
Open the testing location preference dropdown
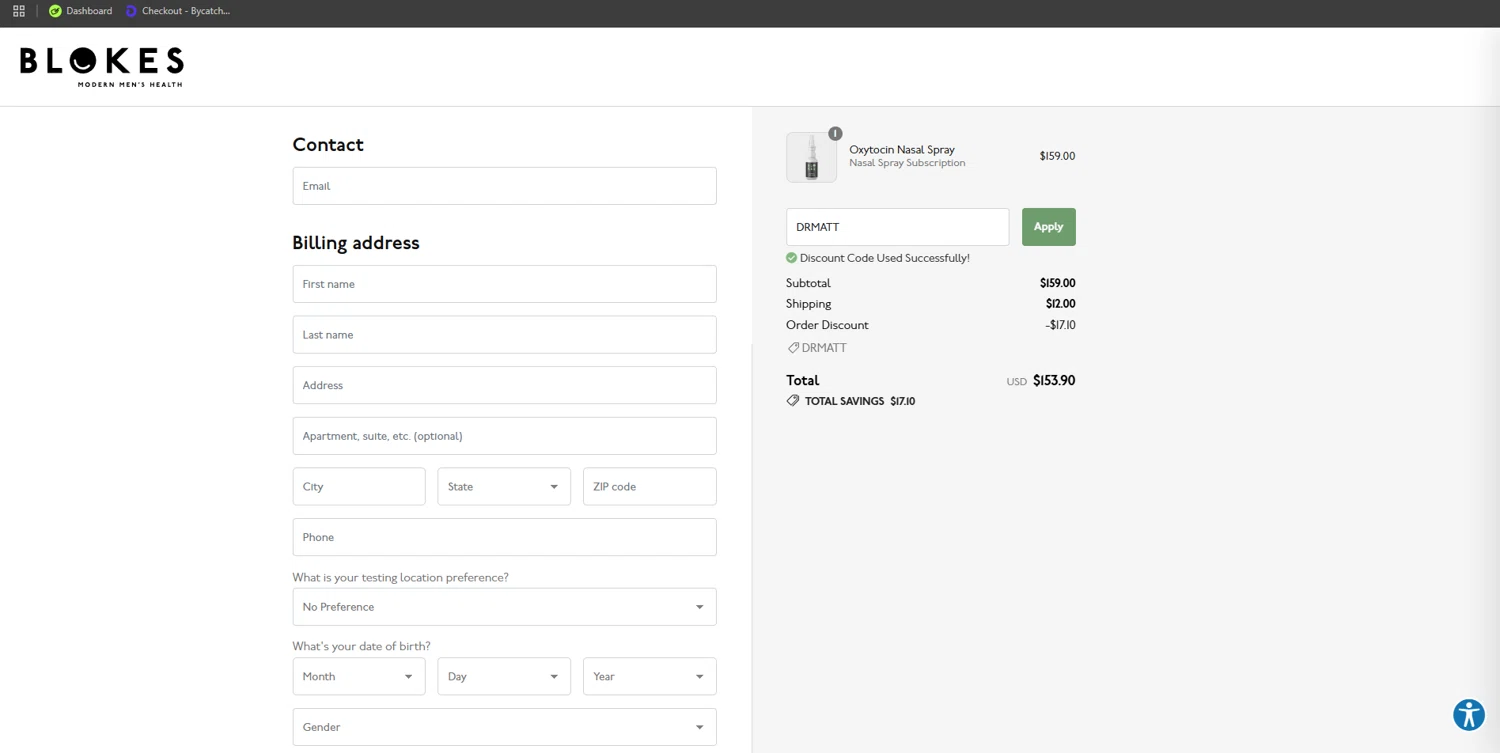tap(504, 607)
